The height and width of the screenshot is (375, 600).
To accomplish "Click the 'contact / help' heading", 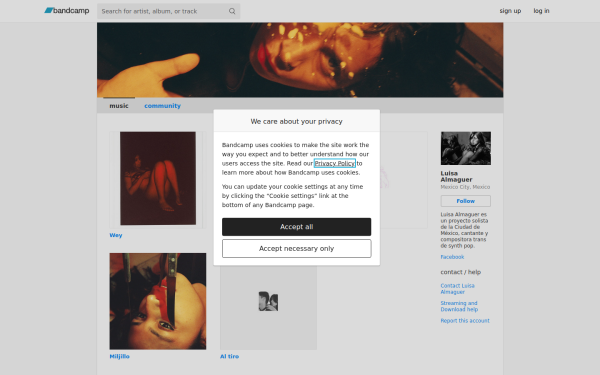I will pos(461,272).
